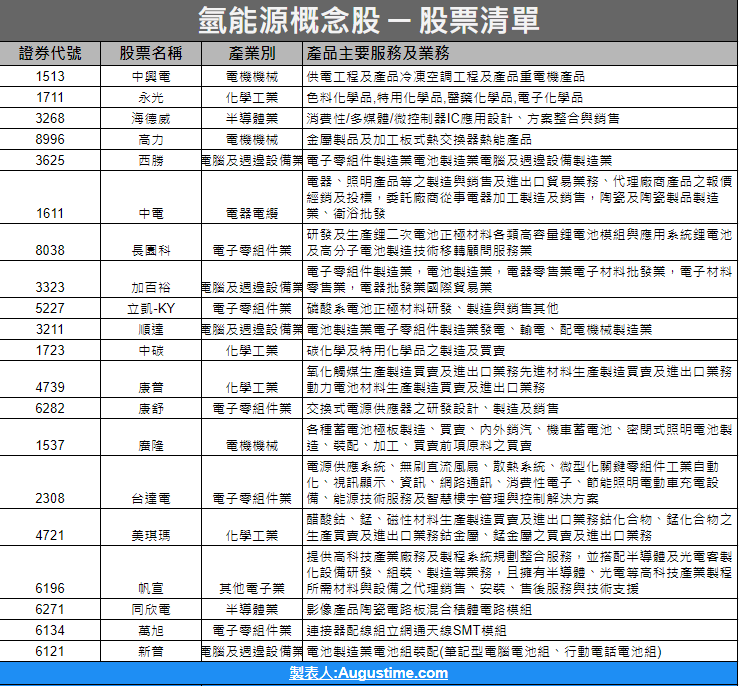Select stock code 8996
This screenshot has height=686, width=739.
(x=50, y=139)
